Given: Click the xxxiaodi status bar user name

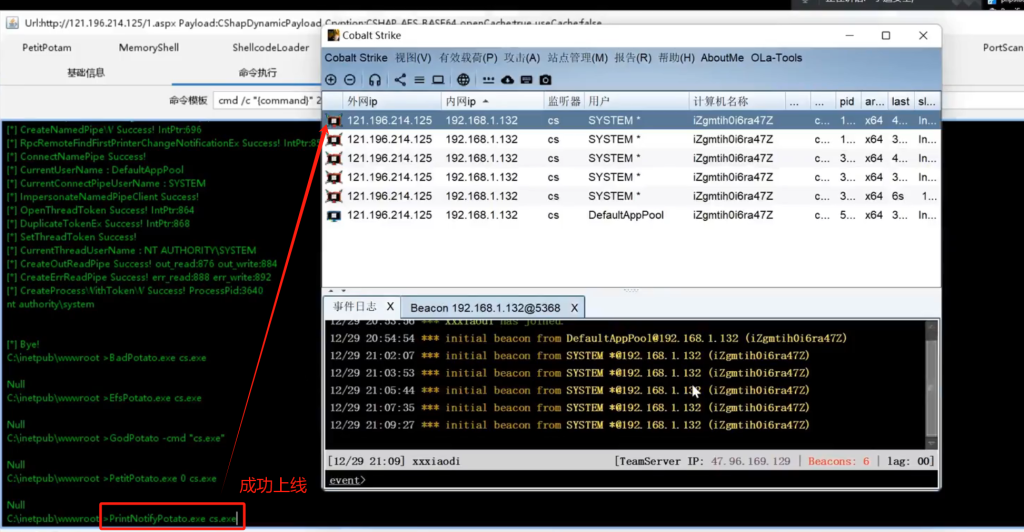Looking at the screenshot, I should (436, 461).
